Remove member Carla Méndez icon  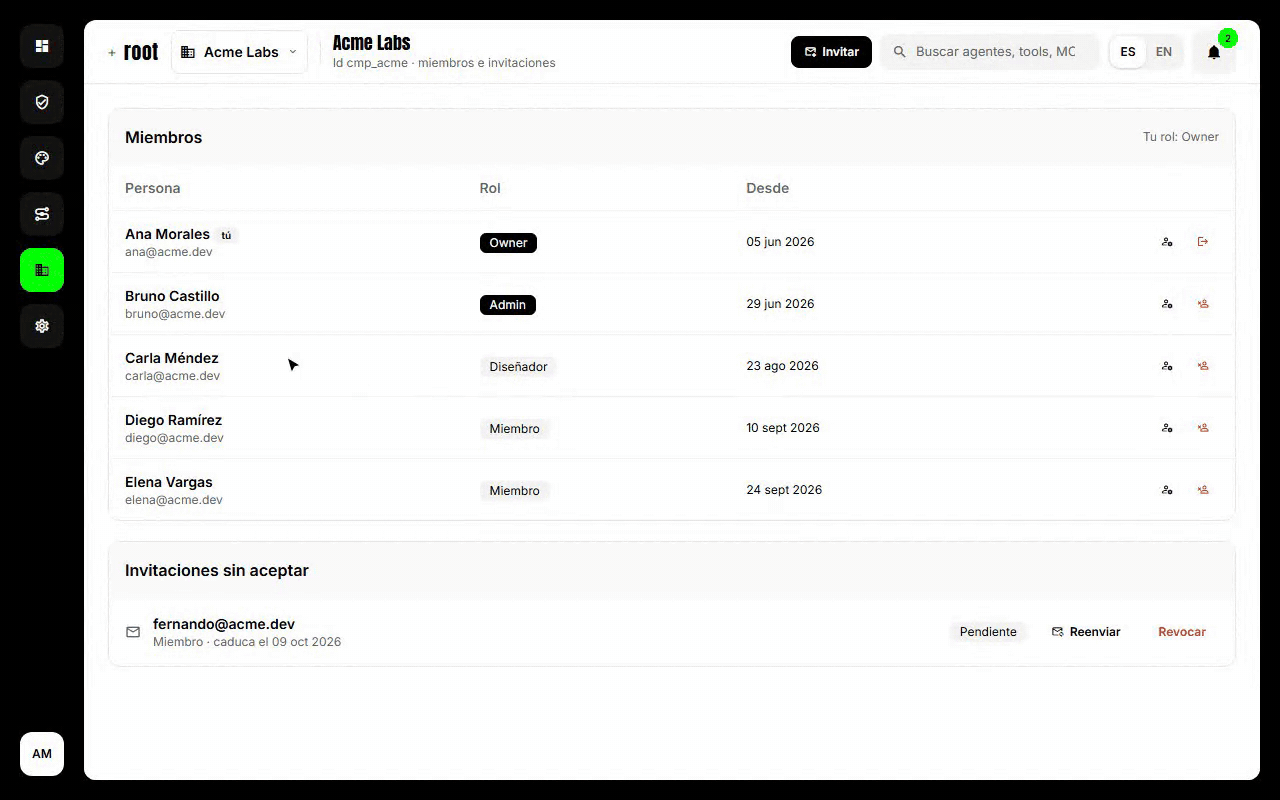pyautogui.click(x=1203, y=366)
